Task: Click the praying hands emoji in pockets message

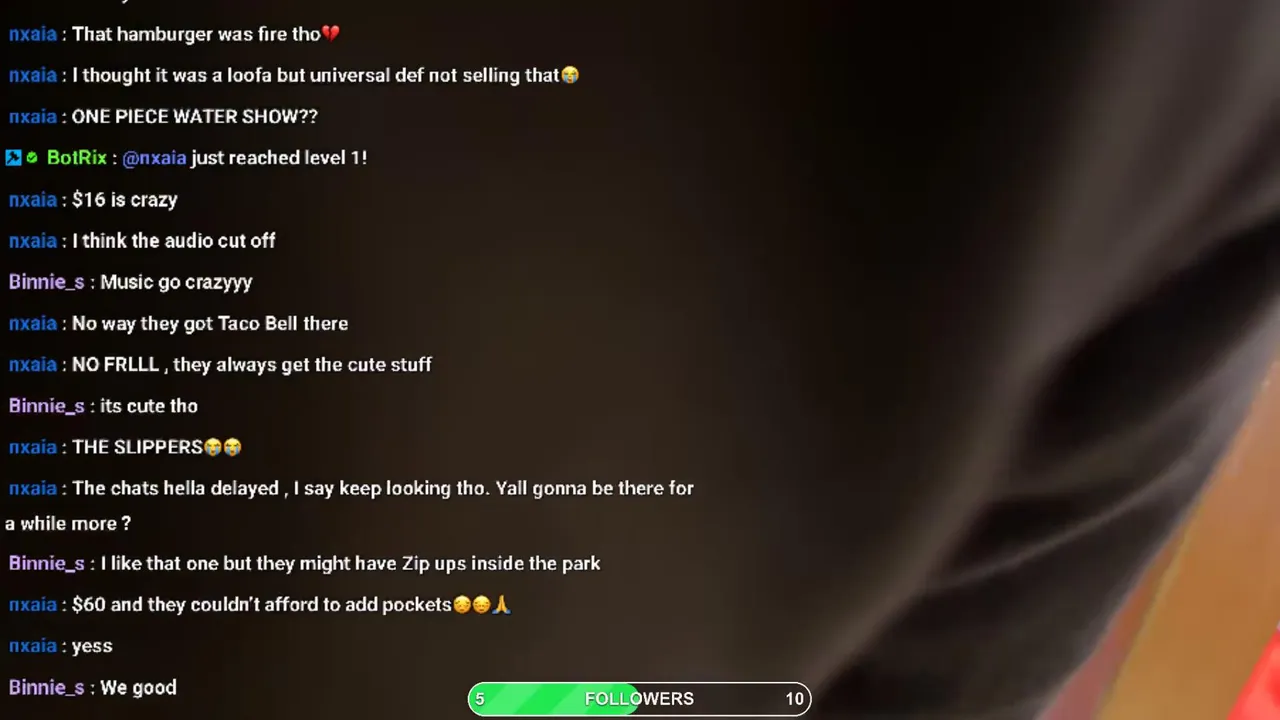Action: [502, 605]
